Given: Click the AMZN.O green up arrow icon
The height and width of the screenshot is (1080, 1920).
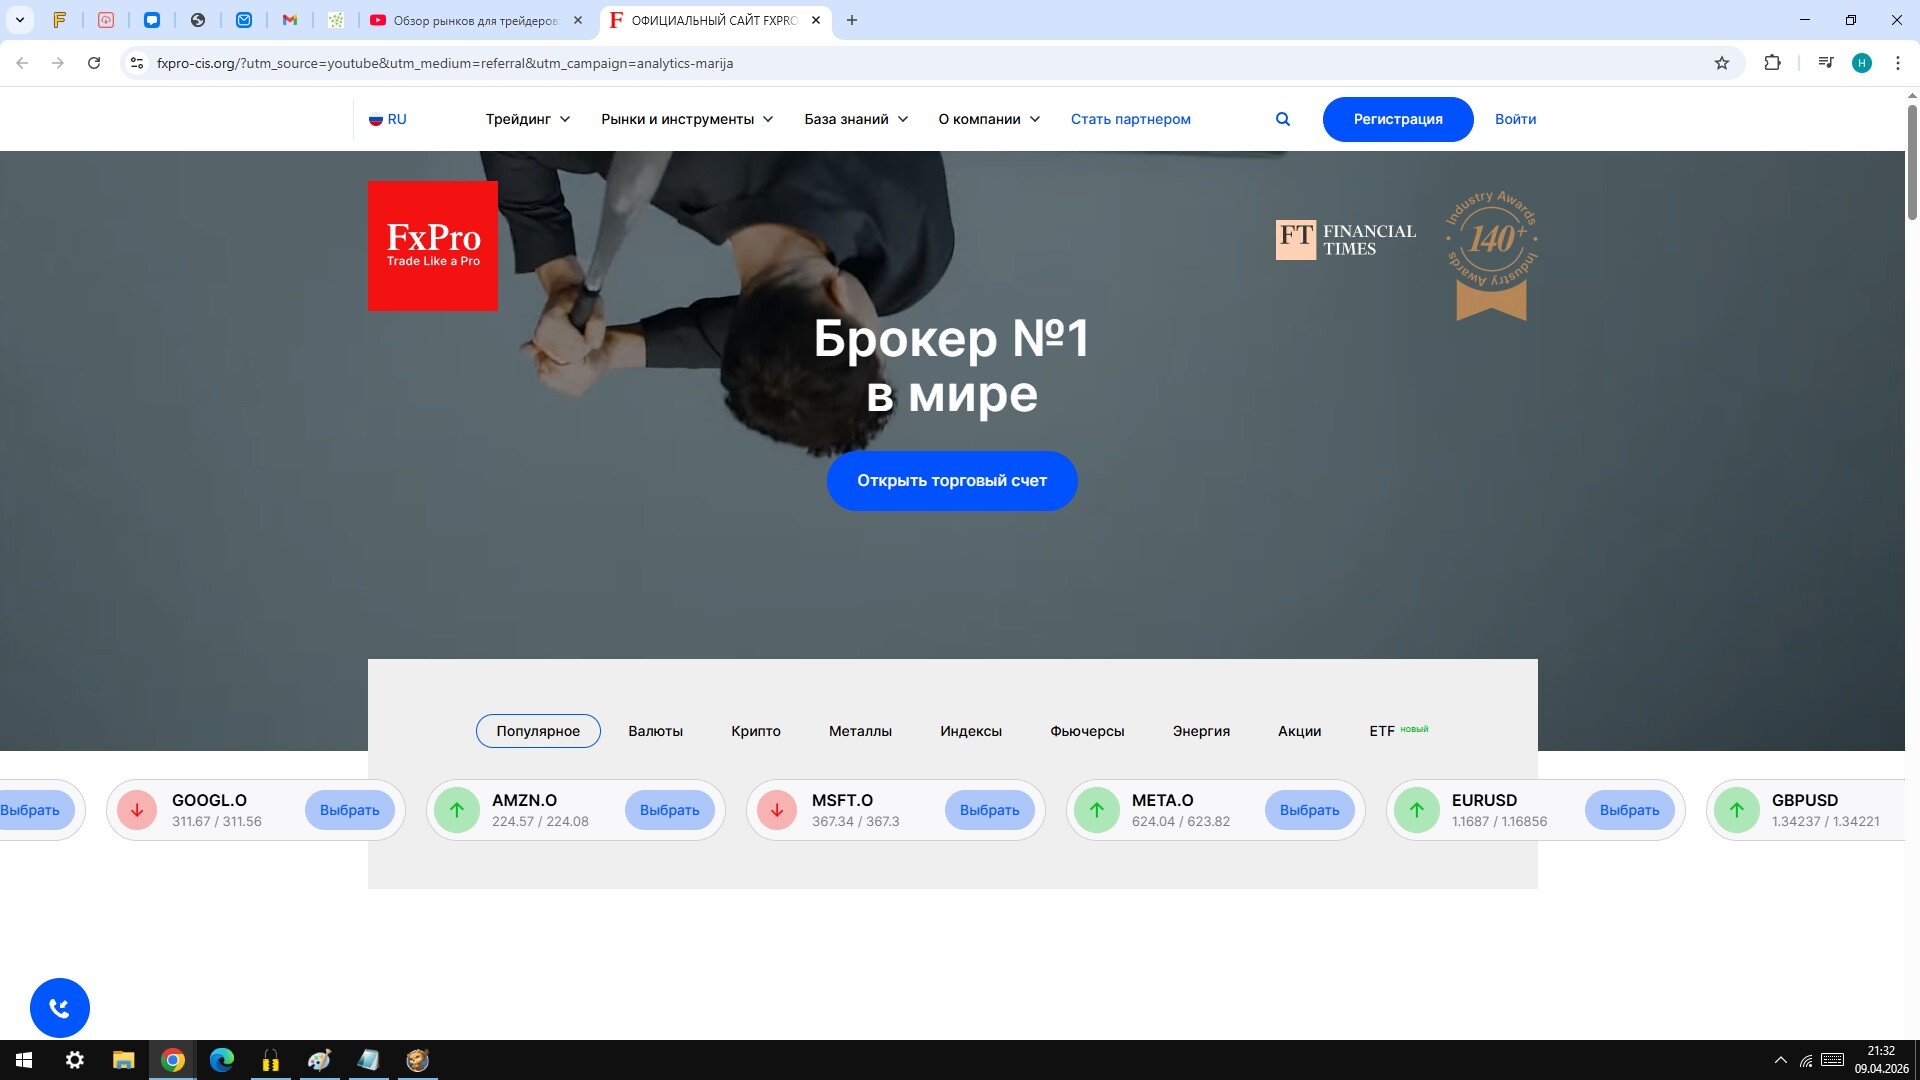Looking at the screenshot, I should [x=457, y=810].
